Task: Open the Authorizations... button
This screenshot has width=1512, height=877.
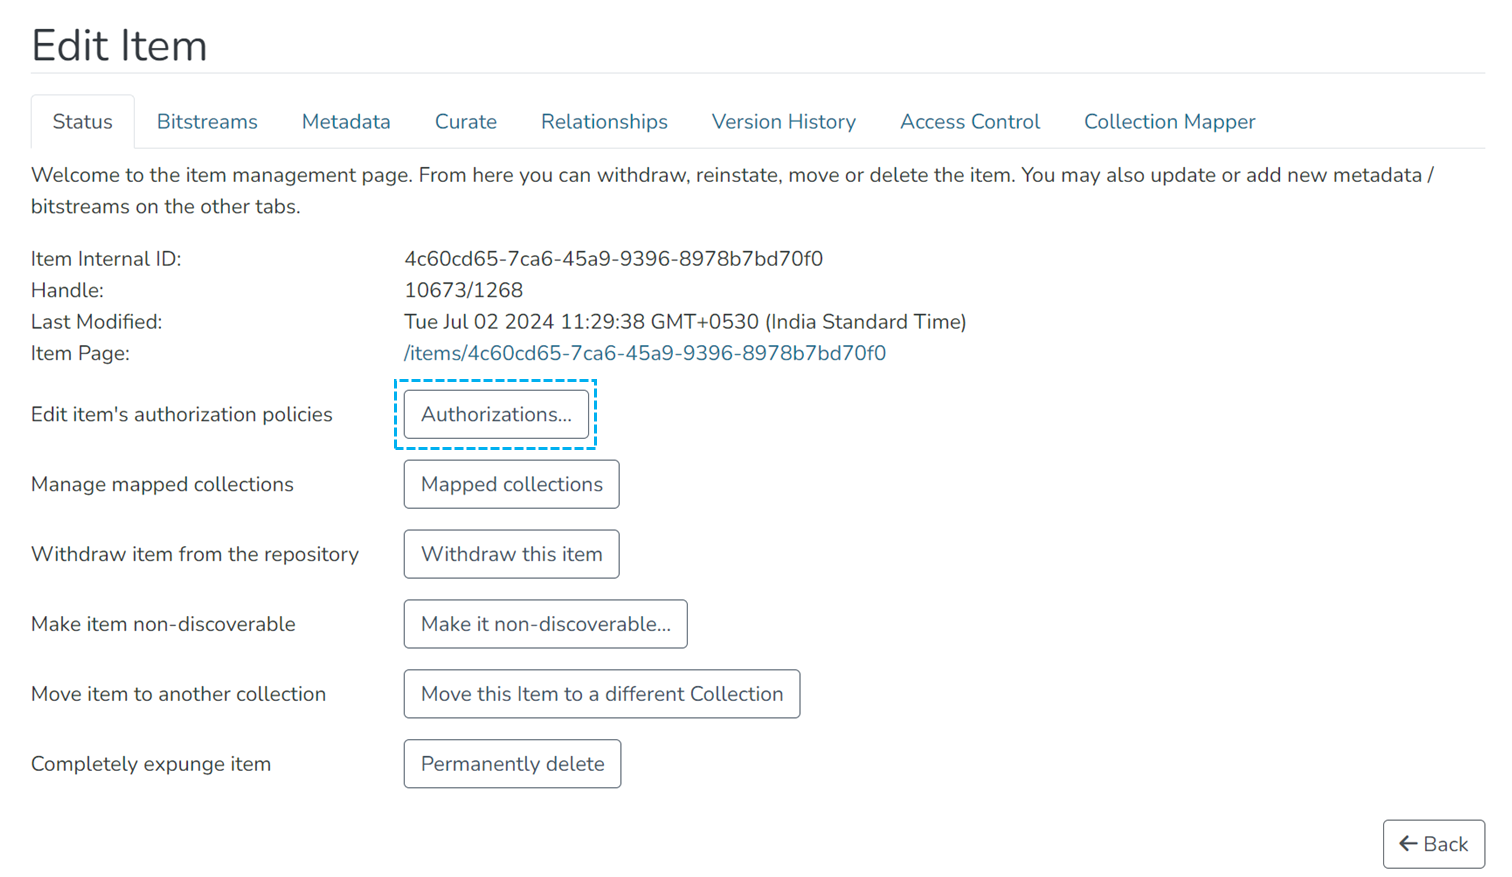Action: point(496,414)
